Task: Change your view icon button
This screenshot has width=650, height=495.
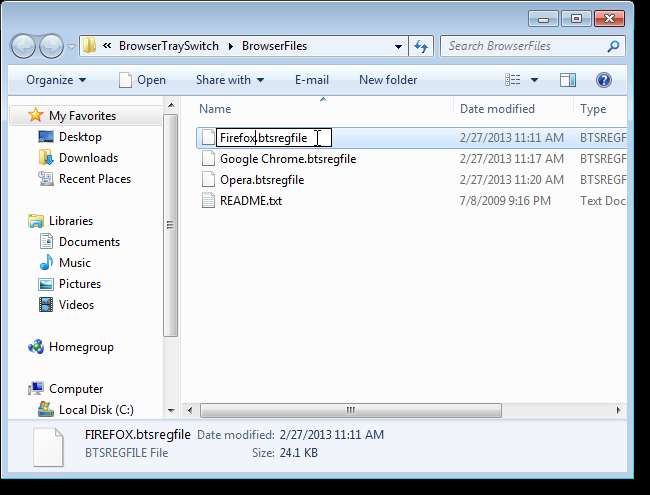Action: tap(513, 80)
